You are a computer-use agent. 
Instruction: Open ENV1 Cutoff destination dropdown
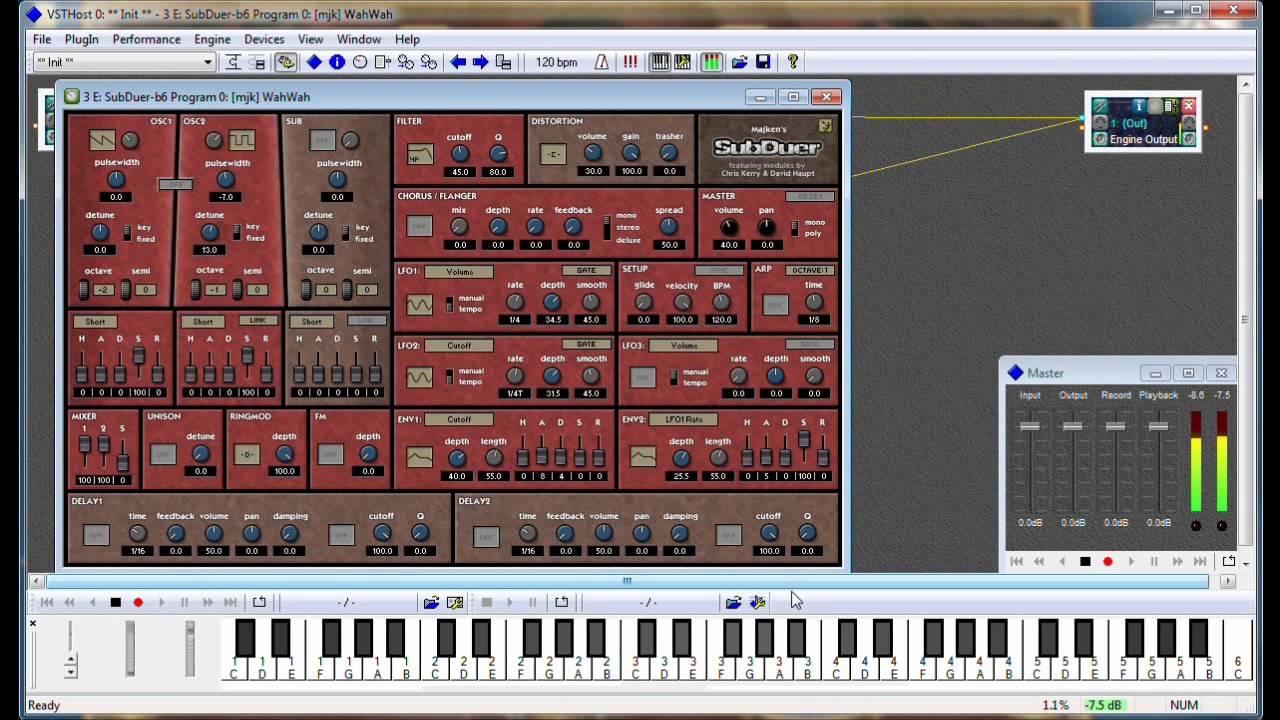point(459,420)
